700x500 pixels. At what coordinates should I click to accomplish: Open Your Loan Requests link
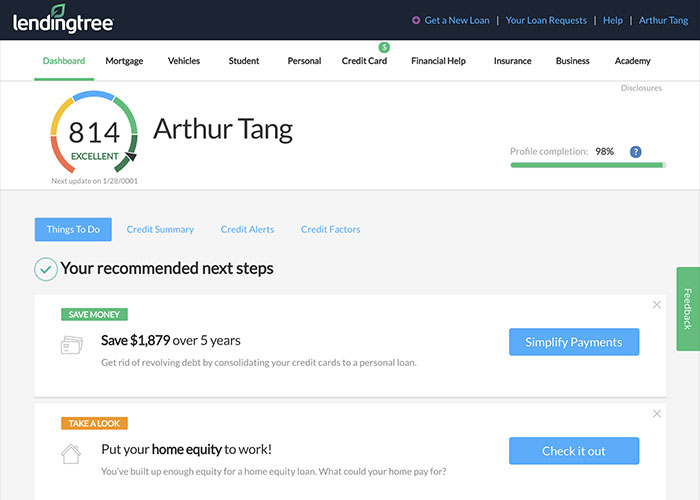(546, 20)
